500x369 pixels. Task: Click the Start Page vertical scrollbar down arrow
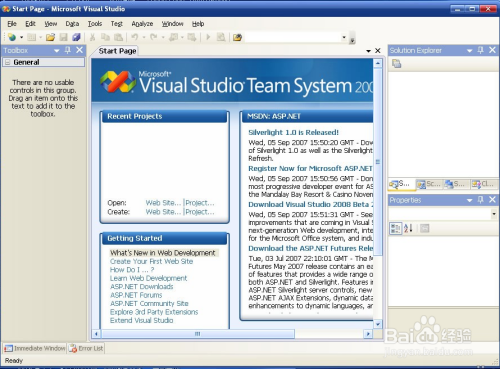pyautogui.click(x=378, y=324)
